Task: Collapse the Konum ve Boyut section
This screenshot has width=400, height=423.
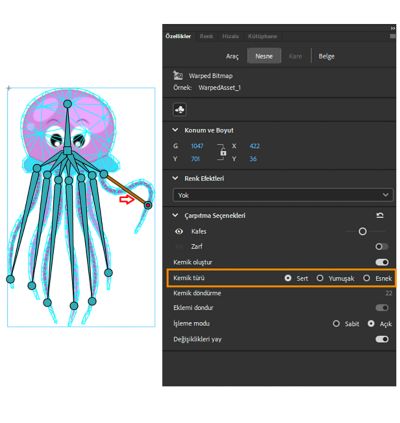Action: (x=175, y=130)
